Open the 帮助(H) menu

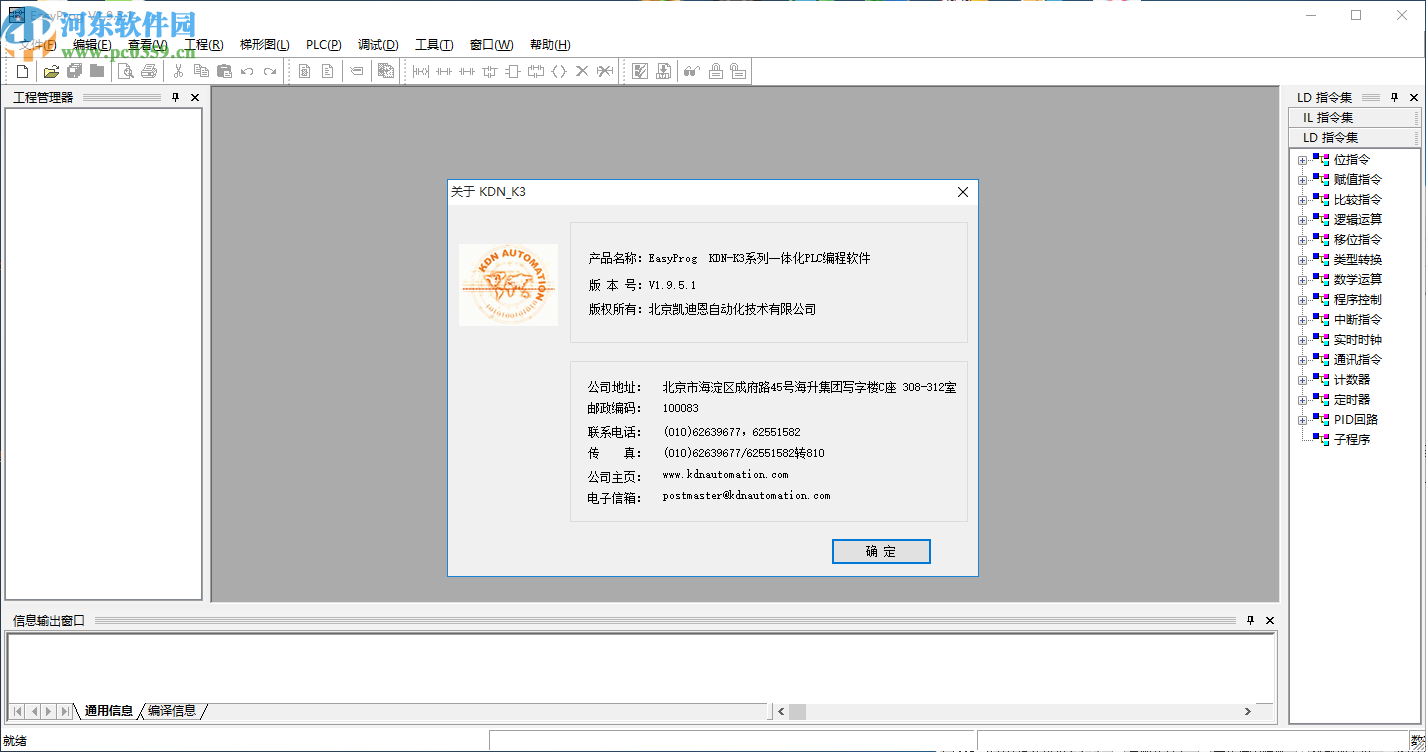point(550,45)
